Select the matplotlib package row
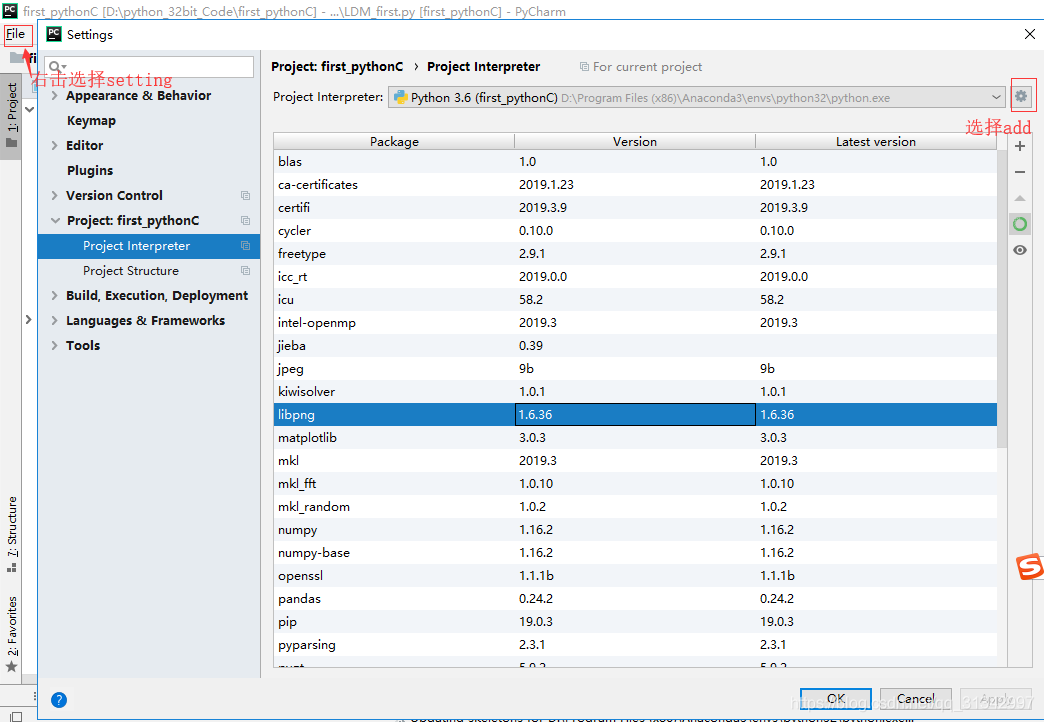1044x722 pixels. (635, 438)
